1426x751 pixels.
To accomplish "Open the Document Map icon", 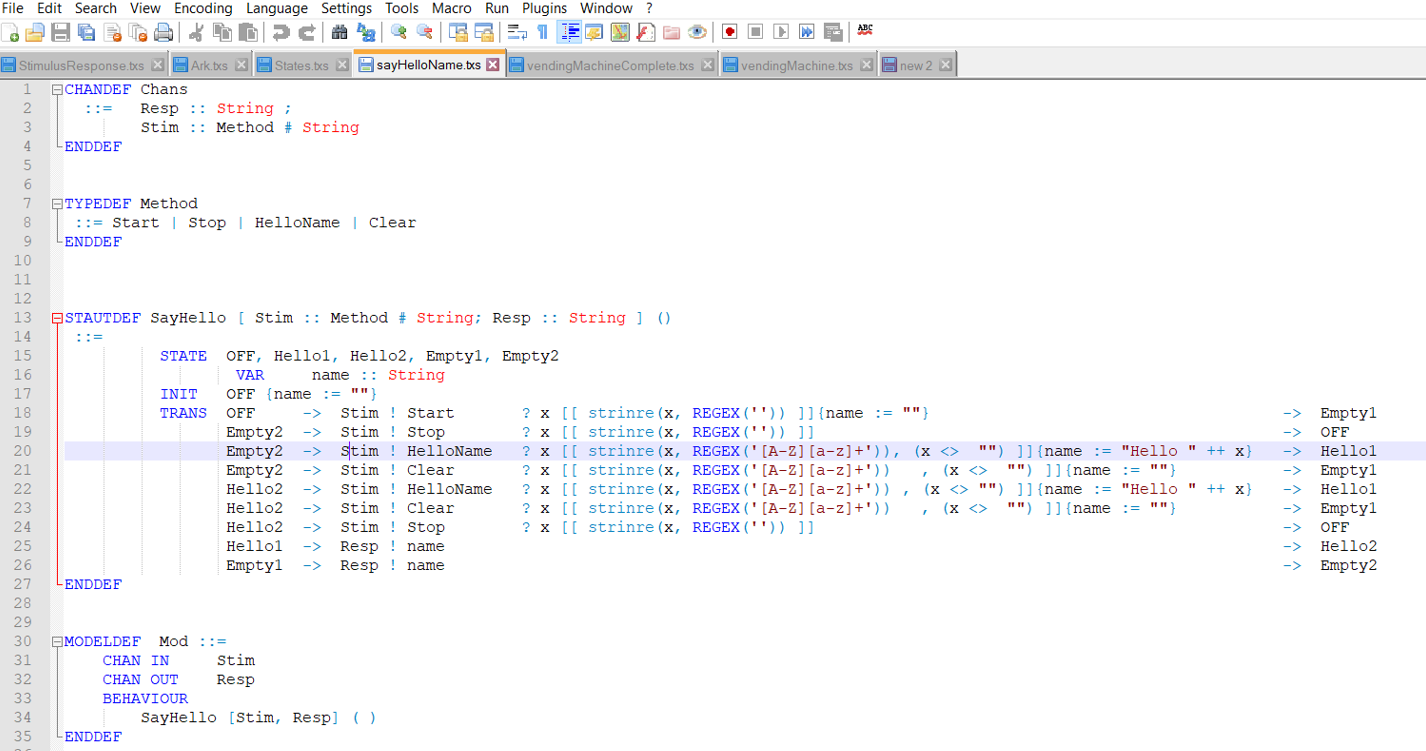I will [x=620, y=33].
